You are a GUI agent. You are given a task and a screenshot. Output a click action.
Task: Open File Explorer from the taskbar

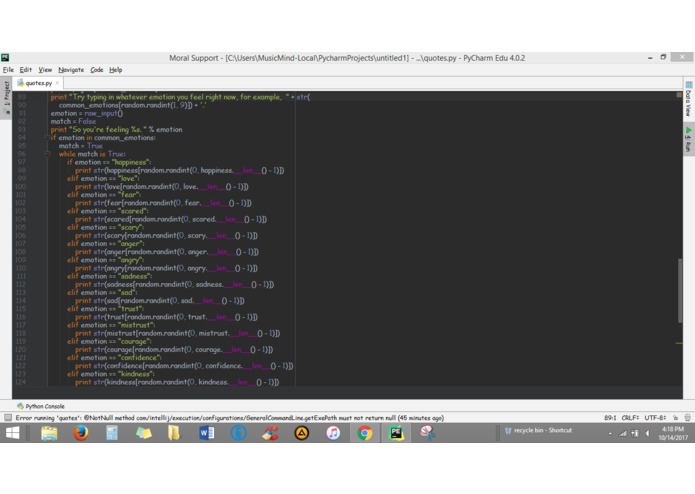click(x=49, y=433)
